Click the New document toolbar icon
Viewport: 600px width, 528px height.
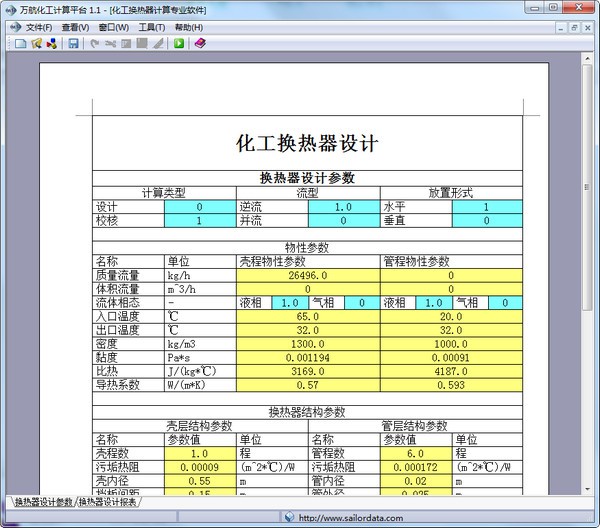pyautogui.click(x=21, y=44)
